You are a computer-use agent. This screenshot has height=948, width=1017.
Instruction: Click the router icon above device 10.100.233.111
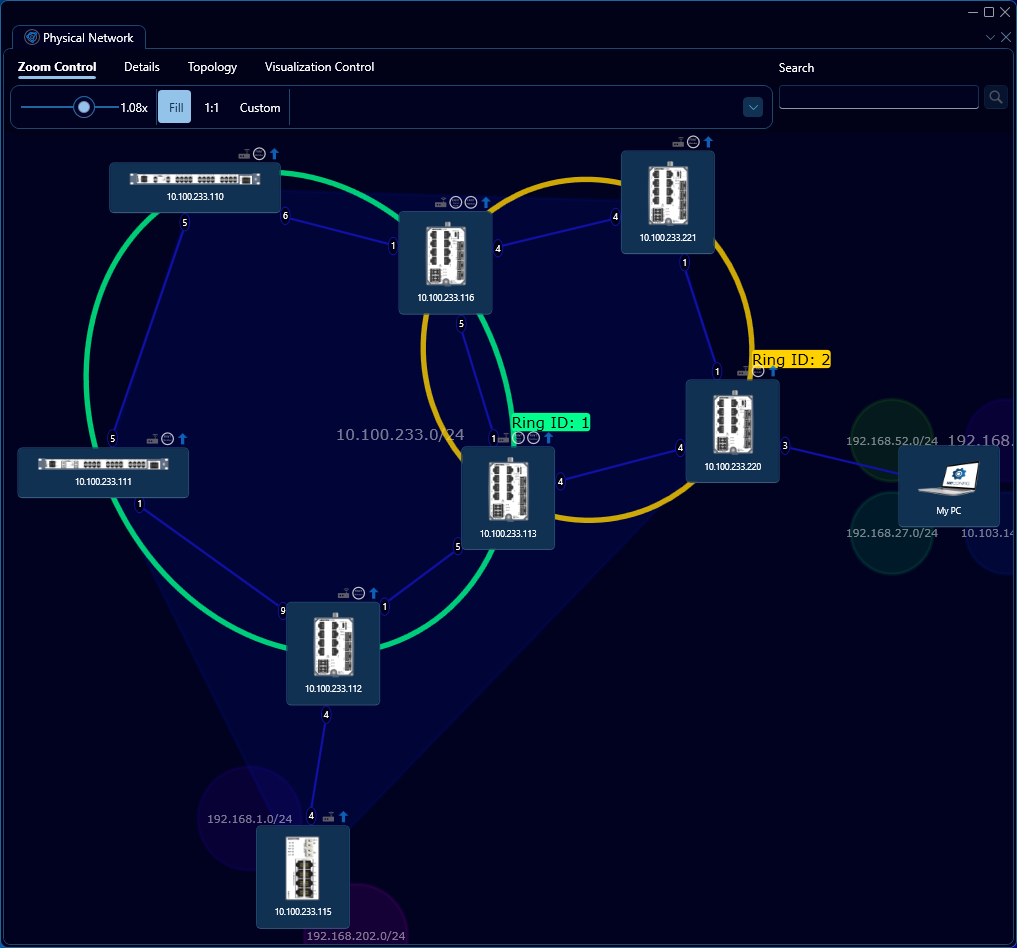[x=152, y=440]
